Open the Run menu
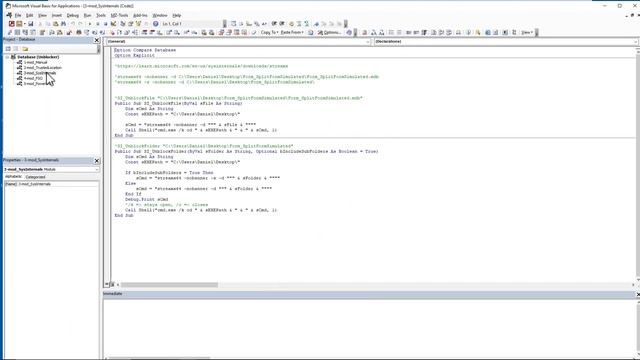 (x=87, y=15)
